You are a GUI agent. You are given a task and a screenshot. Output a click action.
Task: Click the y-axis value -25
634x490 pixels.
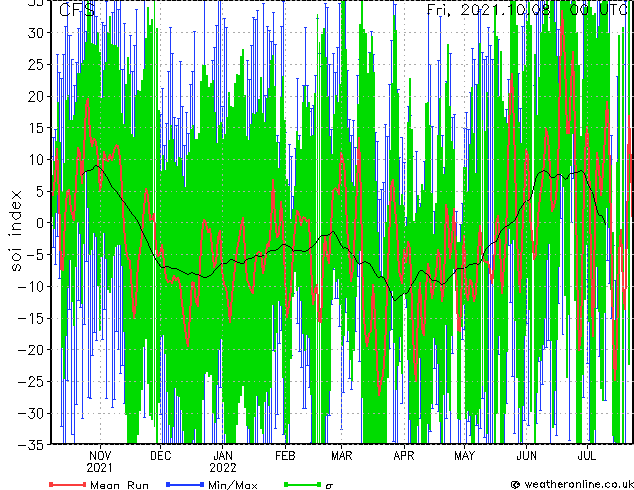(x=32, y=382)
